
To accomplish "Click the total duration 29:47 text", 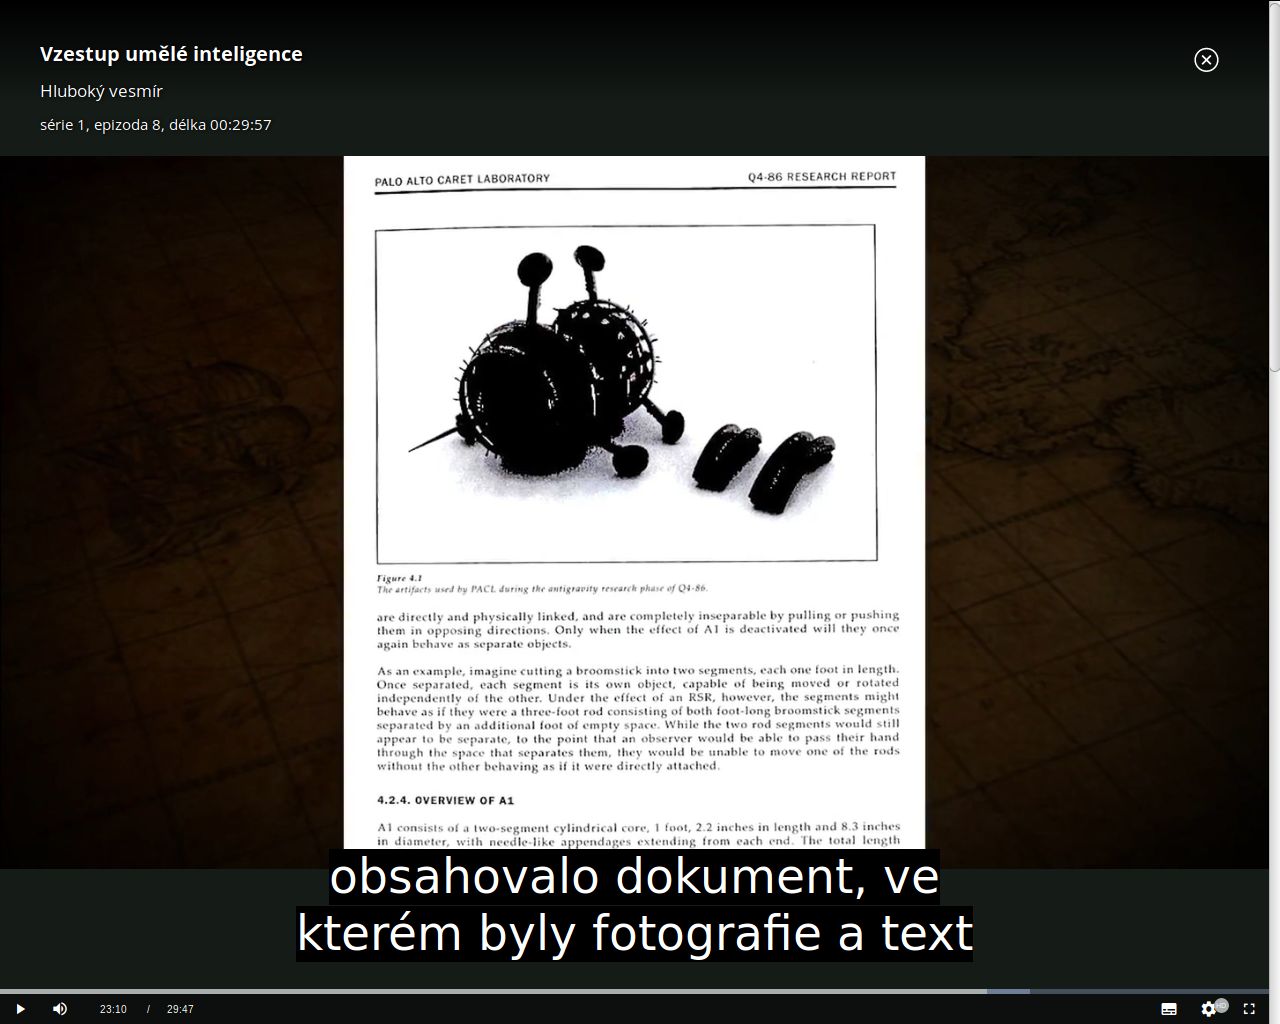I will point(180,1009).
